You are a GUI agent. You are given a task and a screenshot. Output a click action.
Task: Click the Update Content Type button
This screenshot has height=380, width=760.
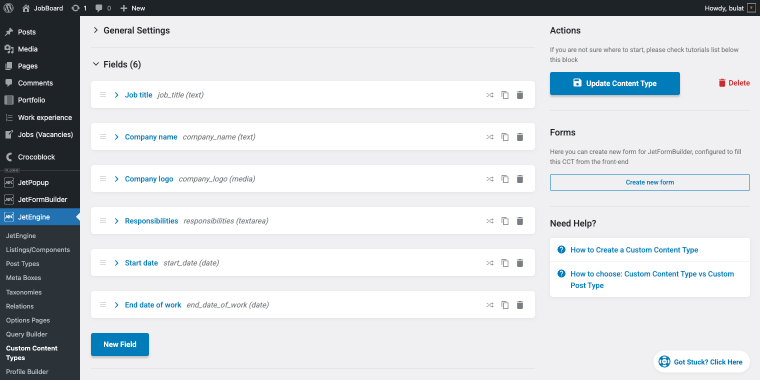coord(615,83)
